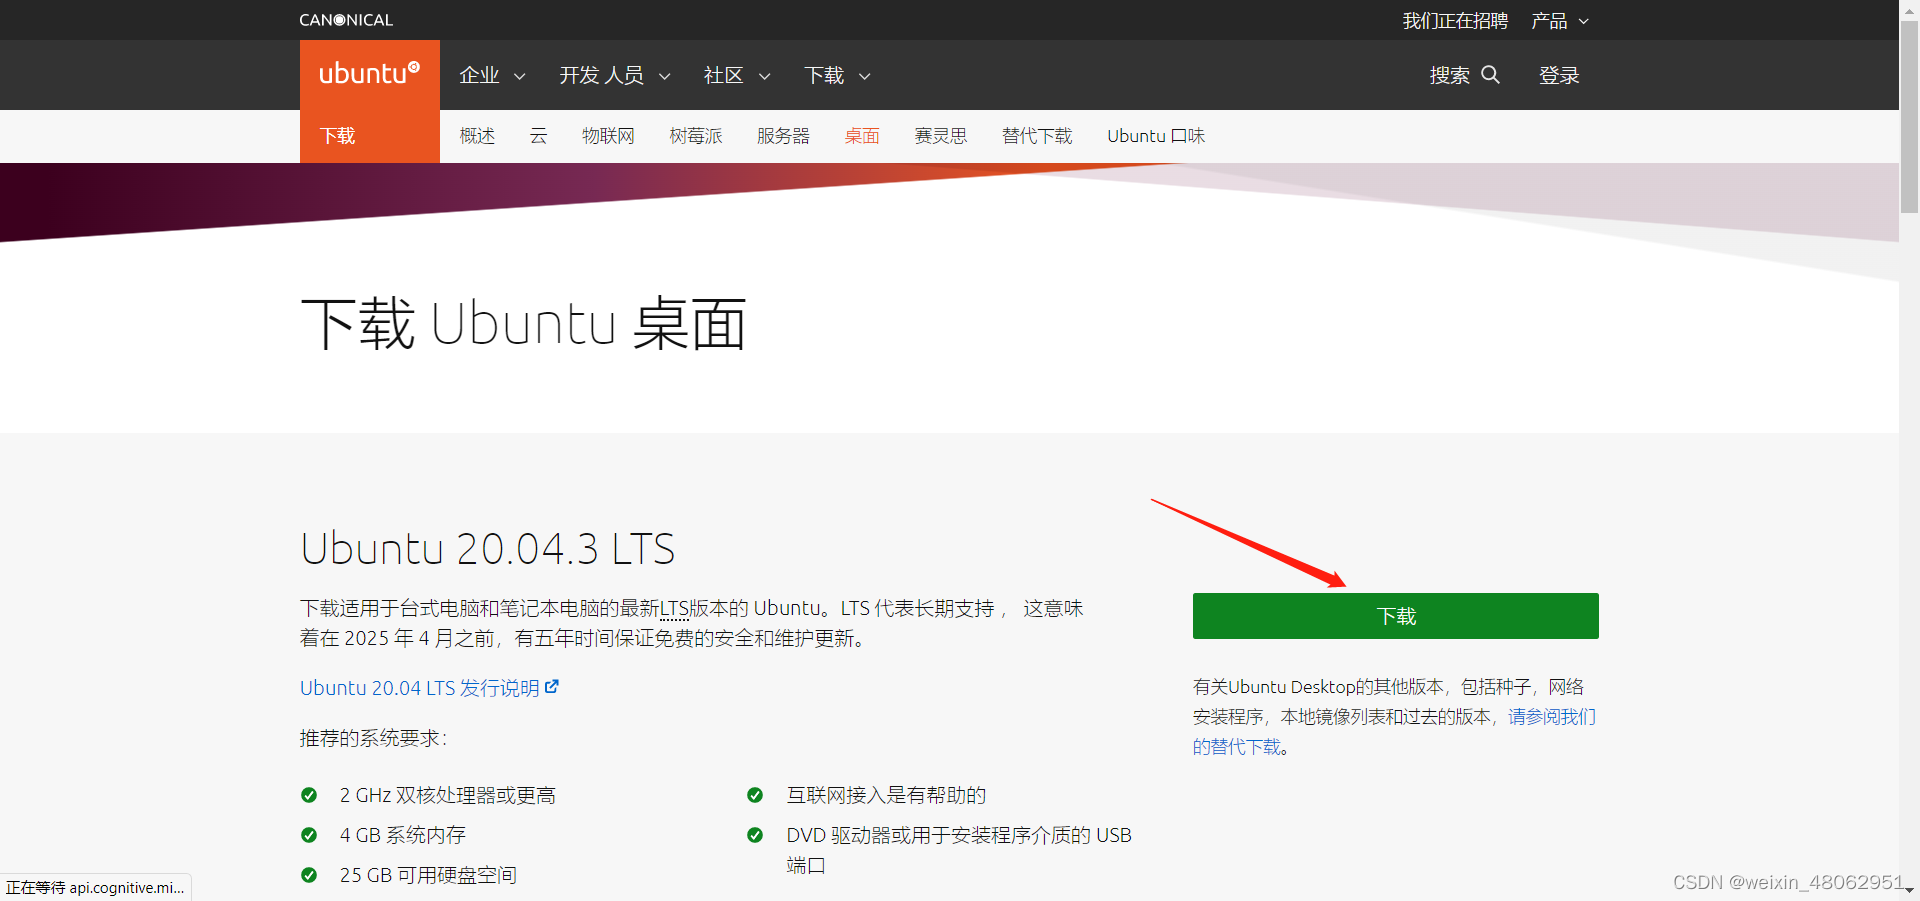Image resolution: width=1920 pixels, height=901 pixels.
Task: Expand the 开发人员 dropdown menu
Action: click(615, 75)
